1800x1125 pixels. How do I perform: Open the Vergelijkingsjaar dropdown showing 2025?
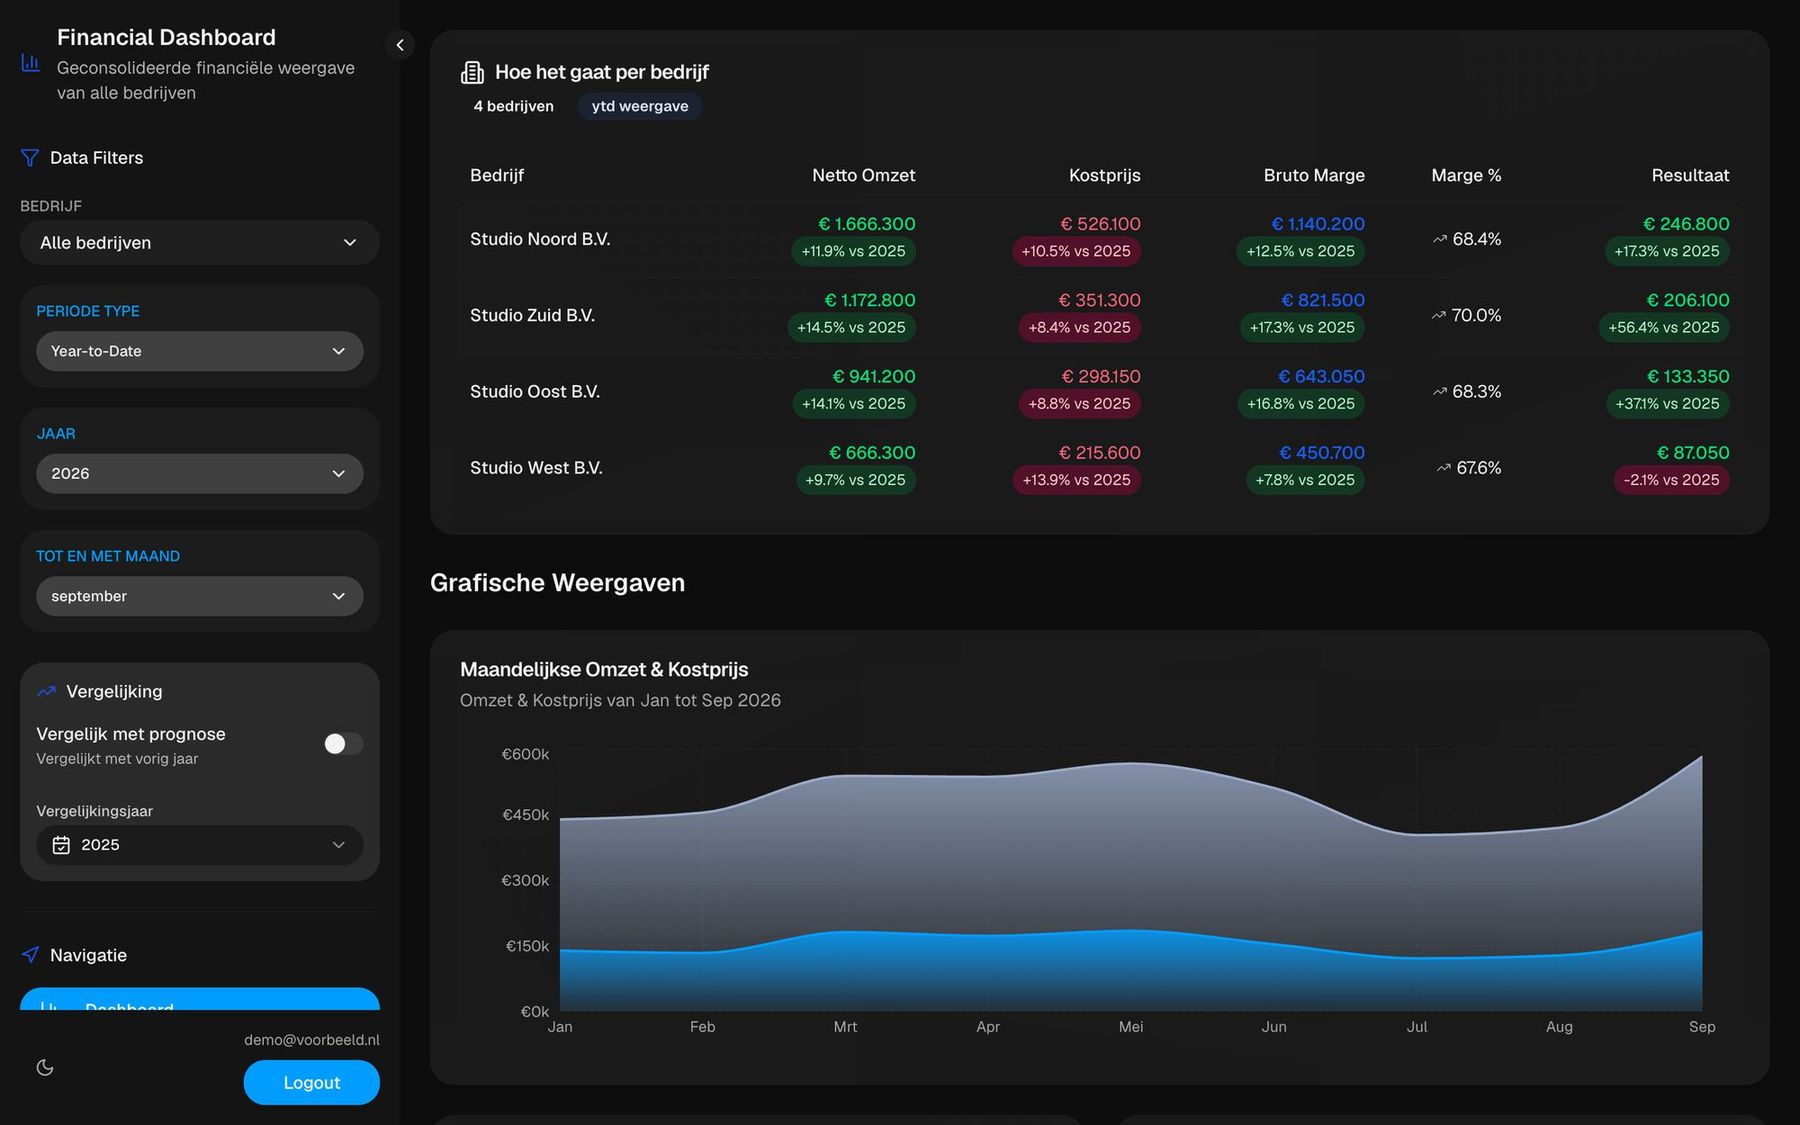(200, 845)
